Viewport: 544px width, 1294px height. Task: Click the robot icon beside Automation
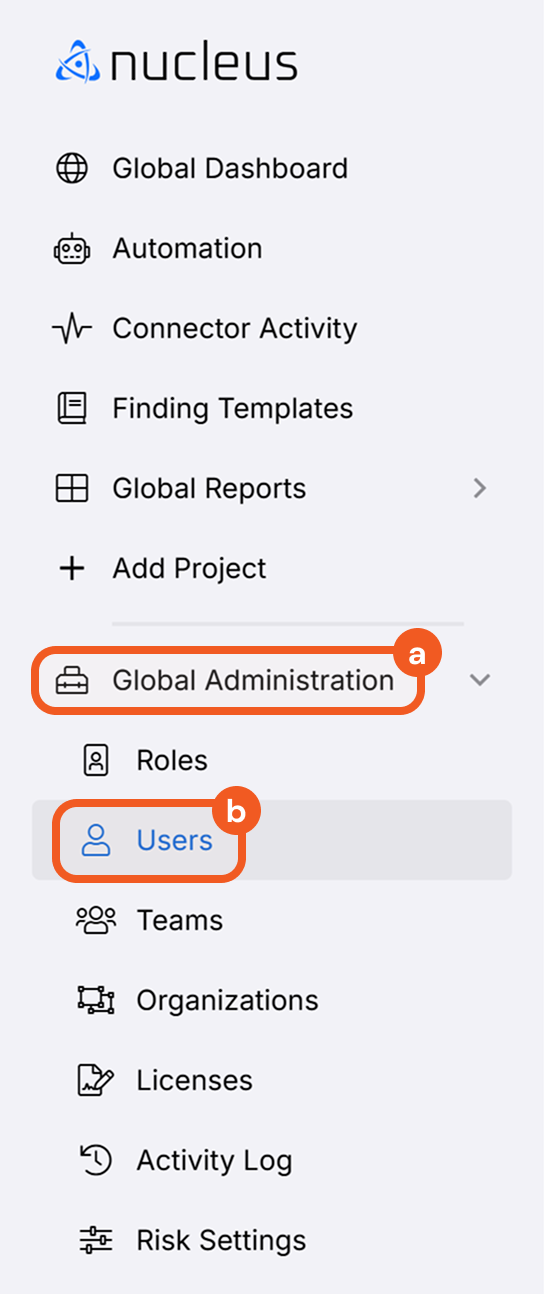71,248
